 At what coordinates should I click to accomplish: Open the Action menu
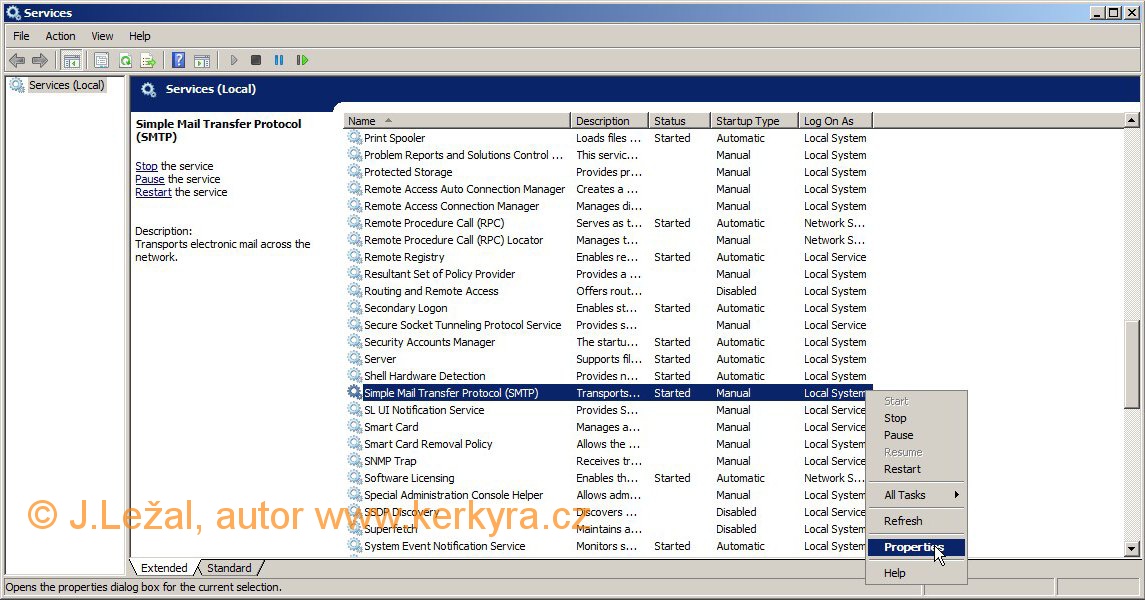60,36
